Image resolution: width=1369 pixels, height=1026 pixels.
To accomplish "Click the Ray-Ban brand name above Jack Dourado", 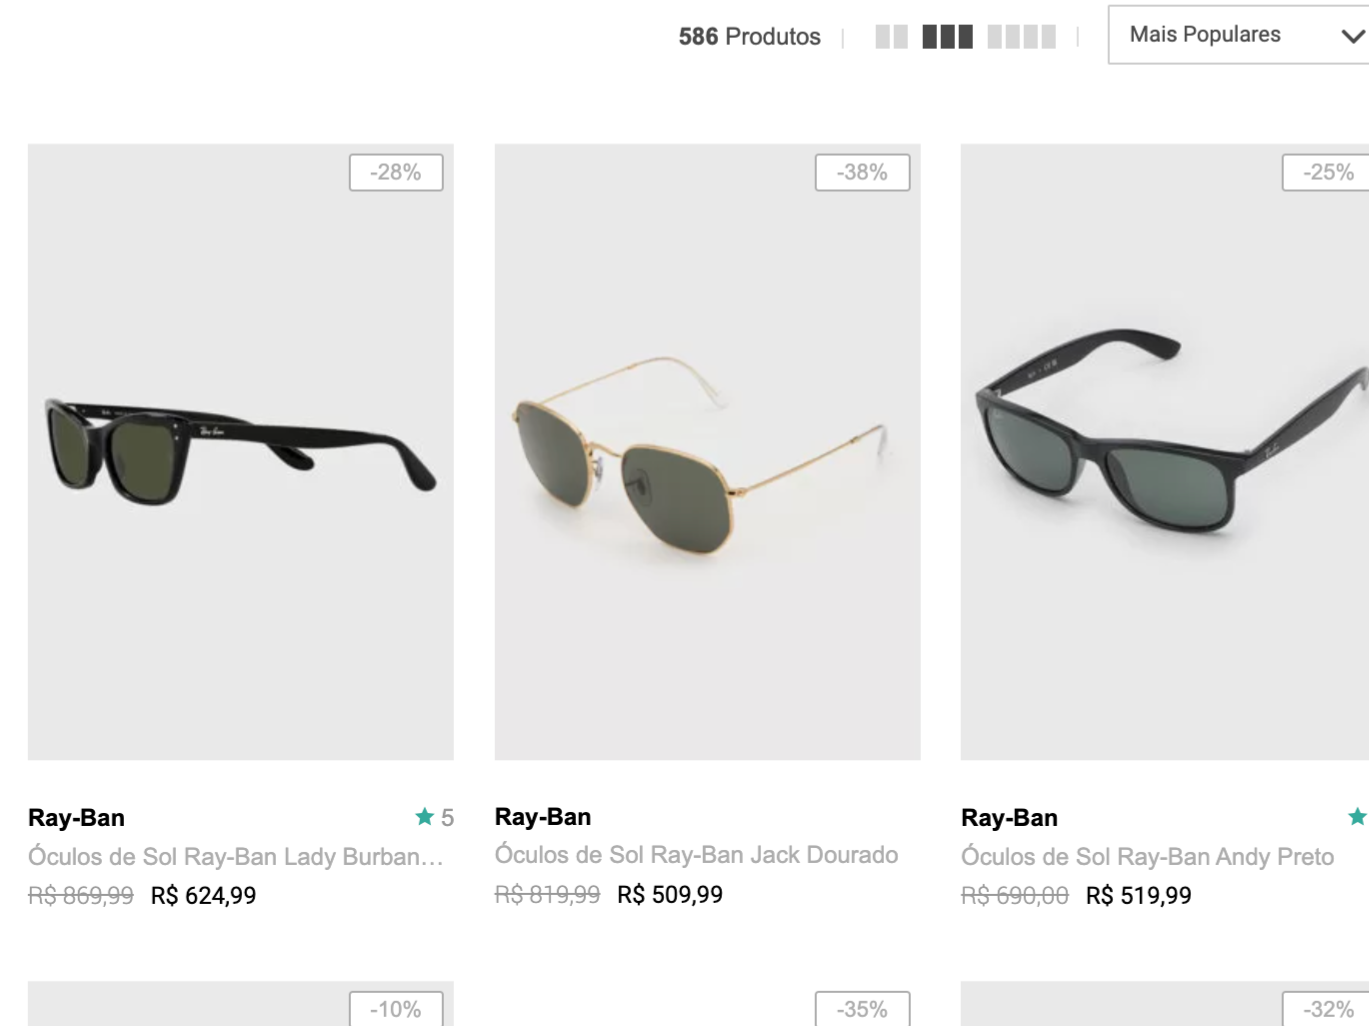I will point(543,817).
